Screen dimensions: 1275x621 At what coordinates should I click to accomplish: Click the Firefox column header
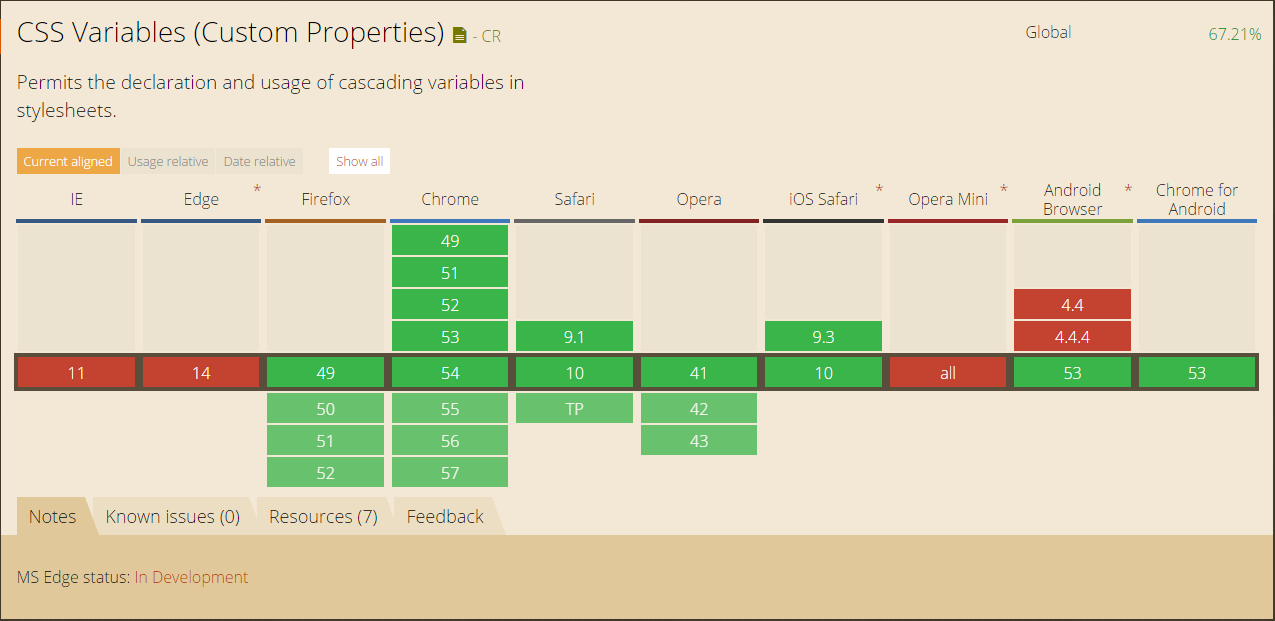pos(326,199)
